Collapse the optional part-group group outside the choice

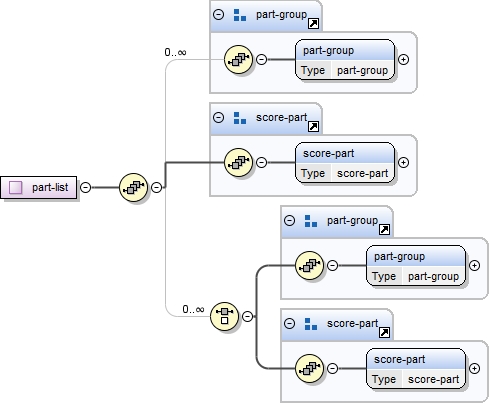pyautogui.click(x=219, y=15)
